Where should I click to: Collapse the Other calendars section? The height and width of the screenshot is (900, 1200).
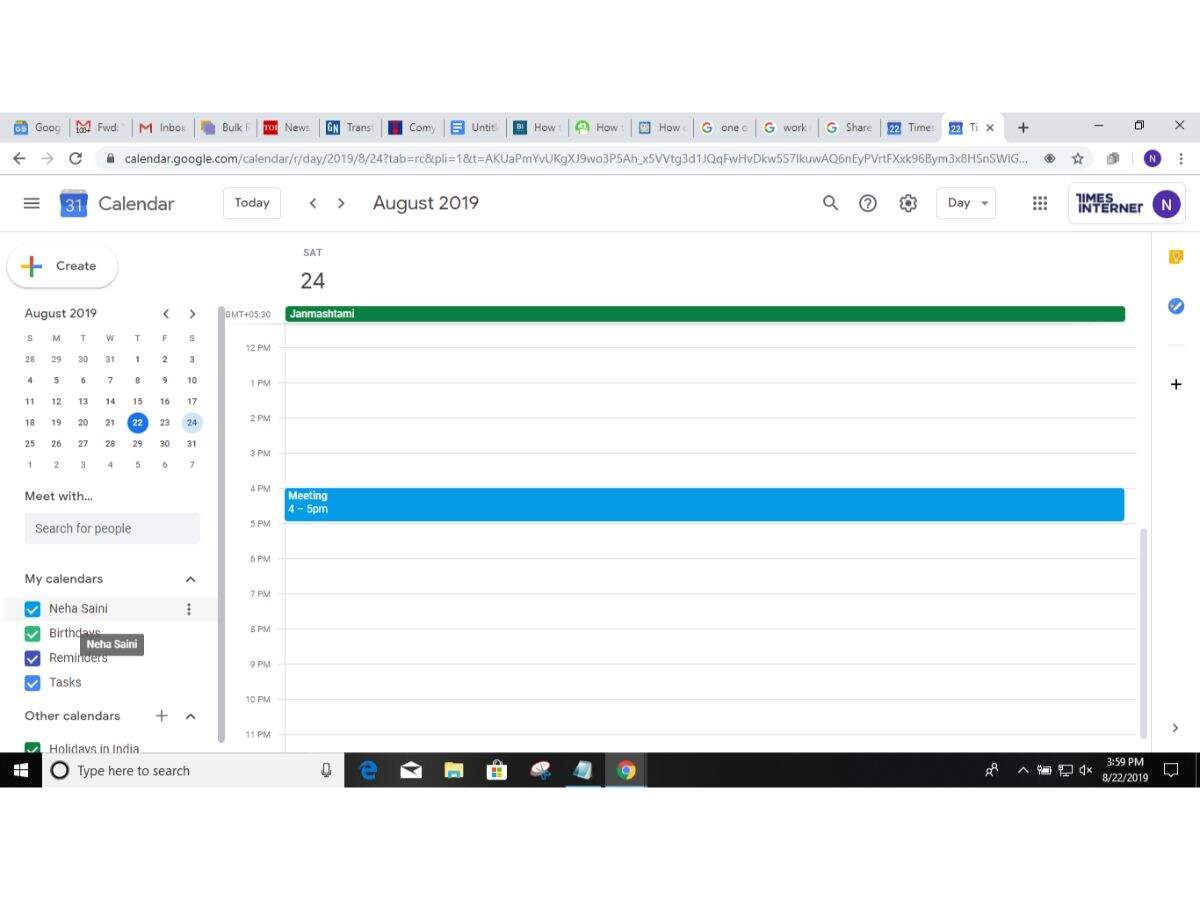click(190, 716)
